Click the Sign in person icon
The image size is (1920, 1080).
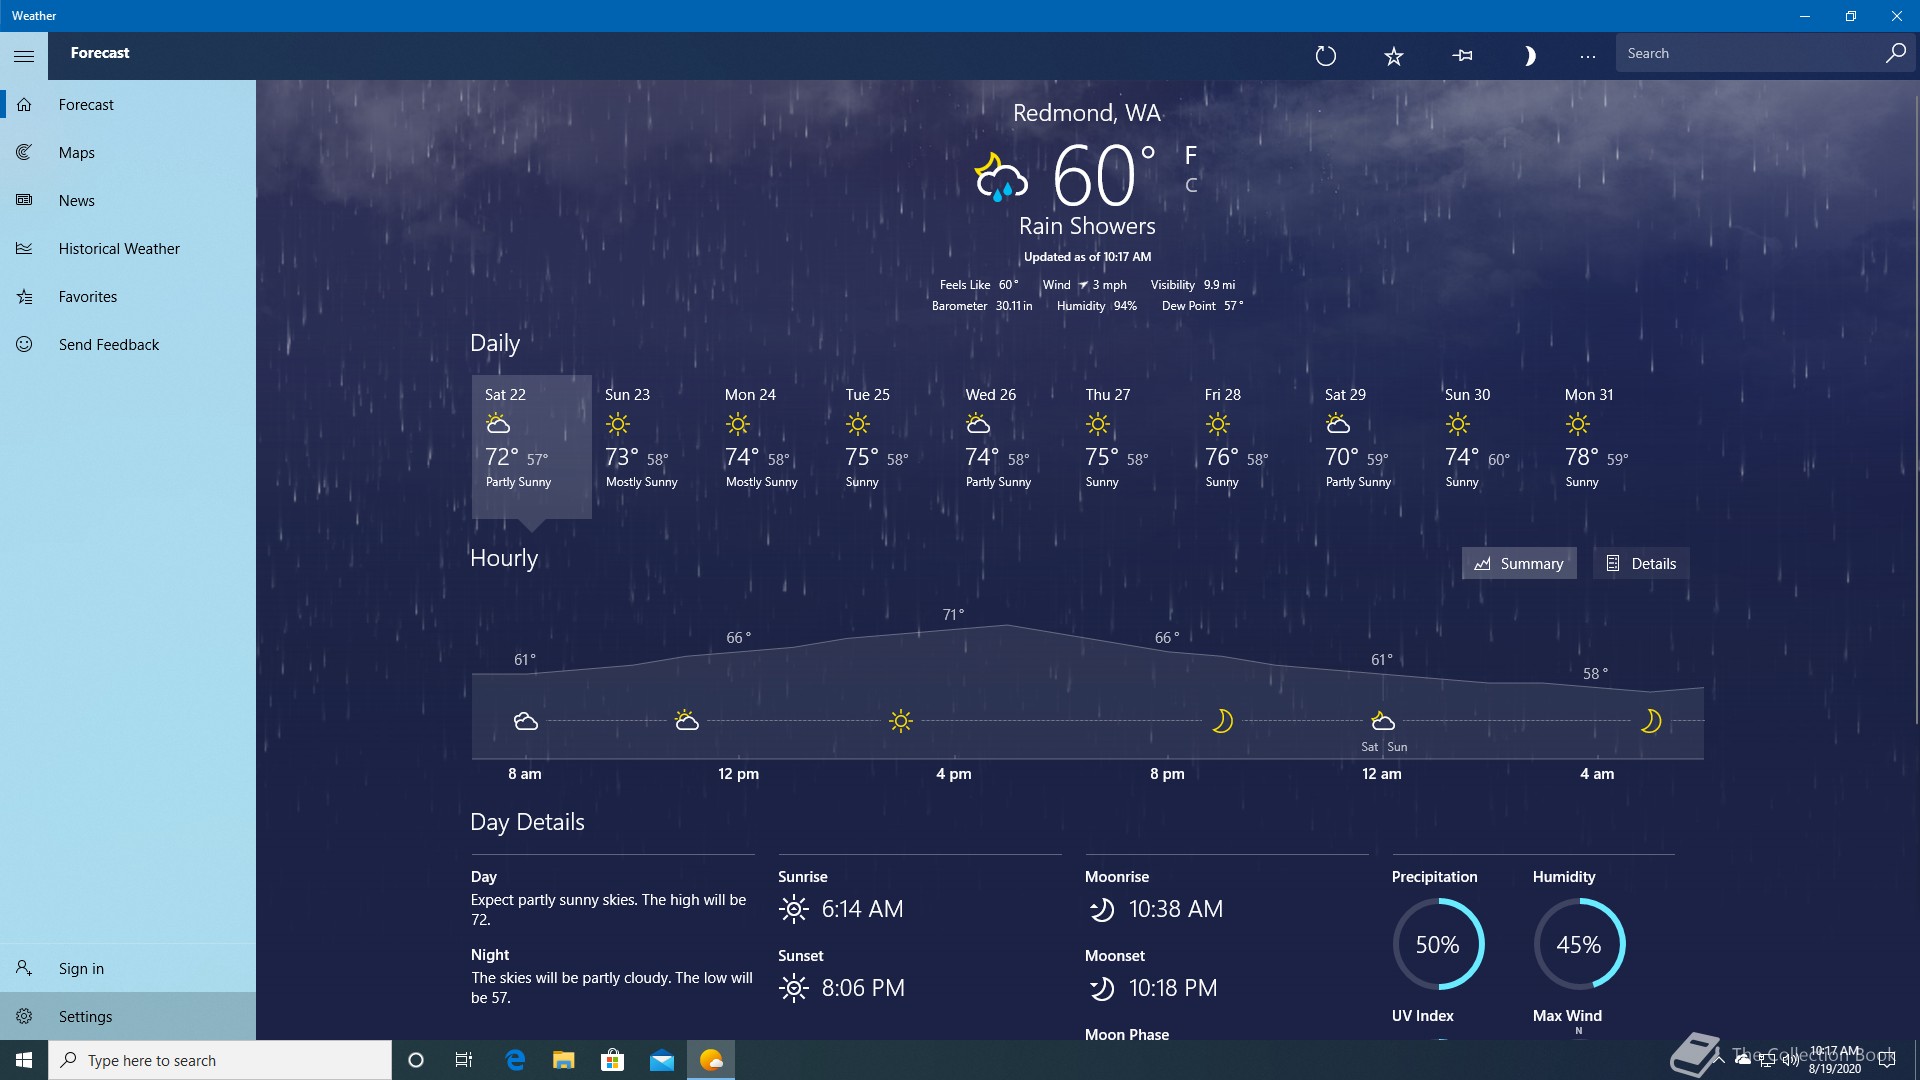click(x=24, y=968)
